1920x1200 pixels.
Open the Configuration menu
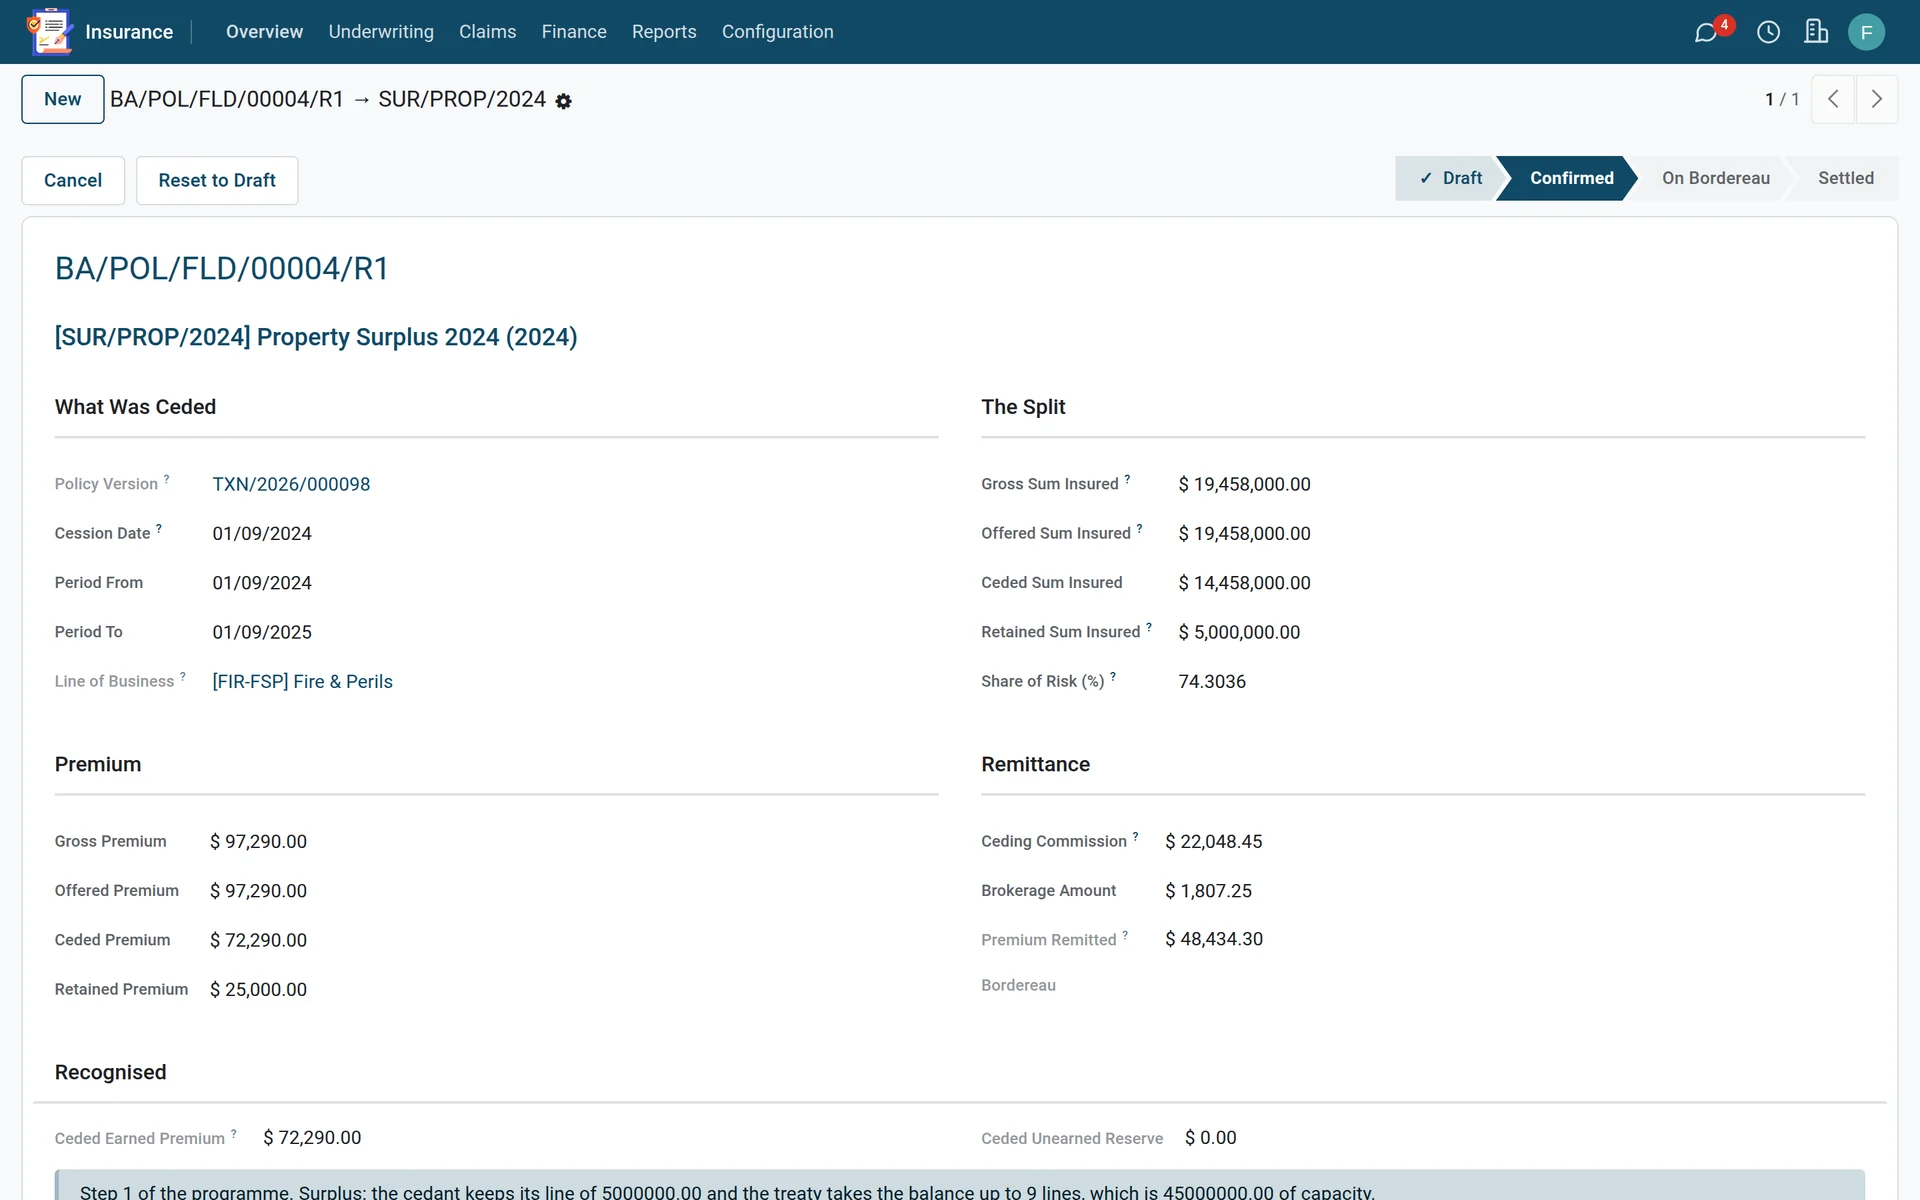778,32
